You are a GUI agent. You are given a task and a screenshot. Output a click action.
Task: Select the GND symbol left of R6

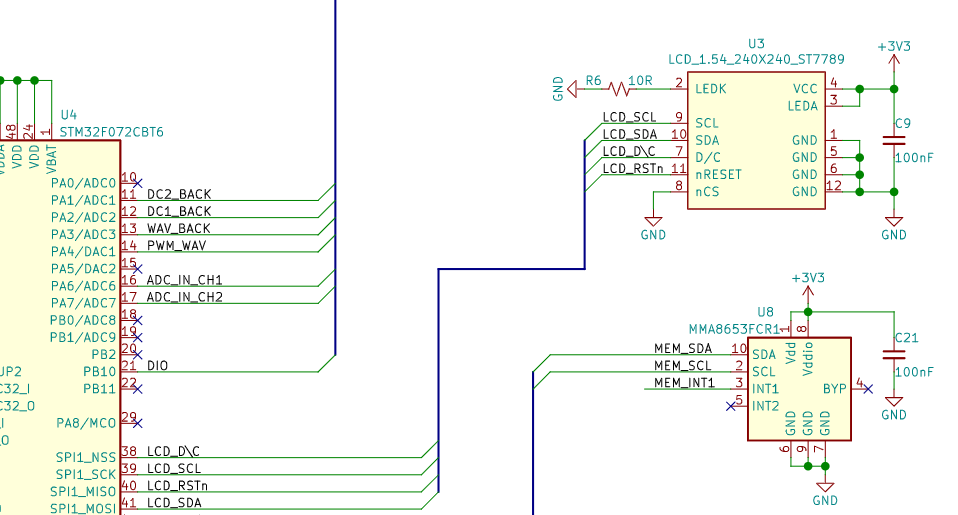tap(565, 89)
